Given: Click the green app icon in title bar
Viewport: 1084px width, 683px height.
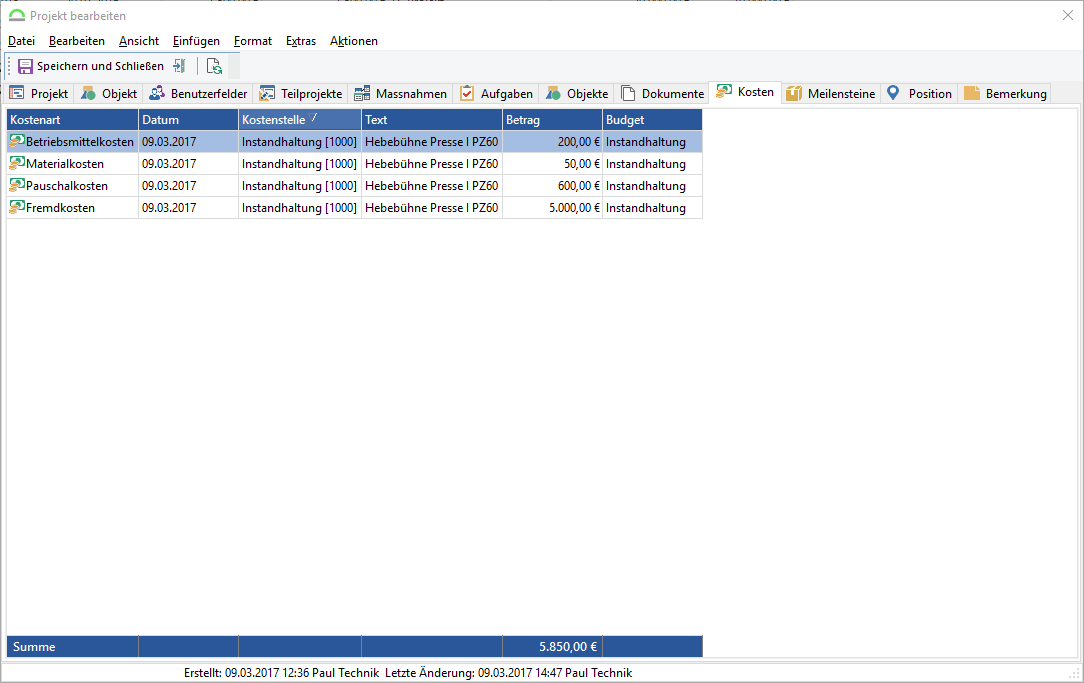Looking at the screenshot, I should point(17,15).
